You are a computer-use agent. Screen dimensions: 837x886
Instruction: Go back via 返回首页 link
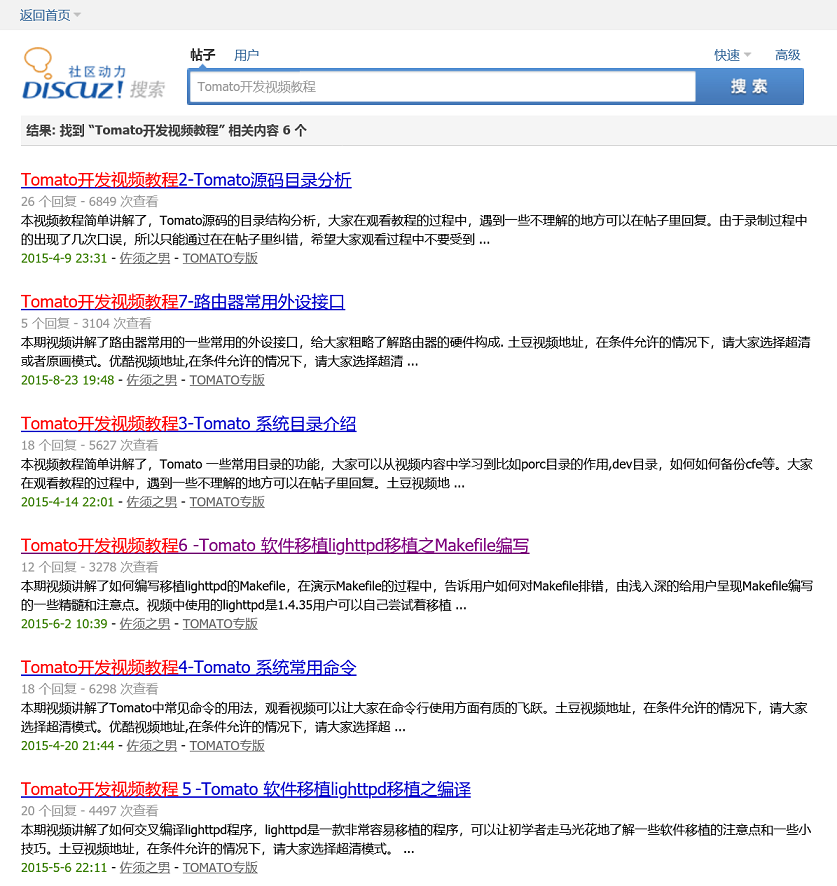coord(45,15)
